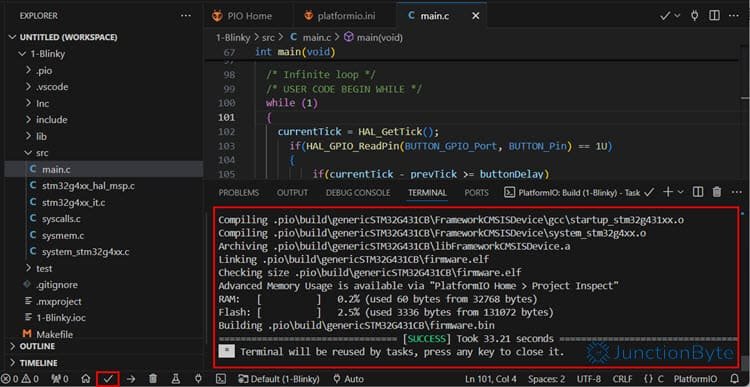Click PlatformIO Test flask icon in status bar

click(x=176, y=379)
